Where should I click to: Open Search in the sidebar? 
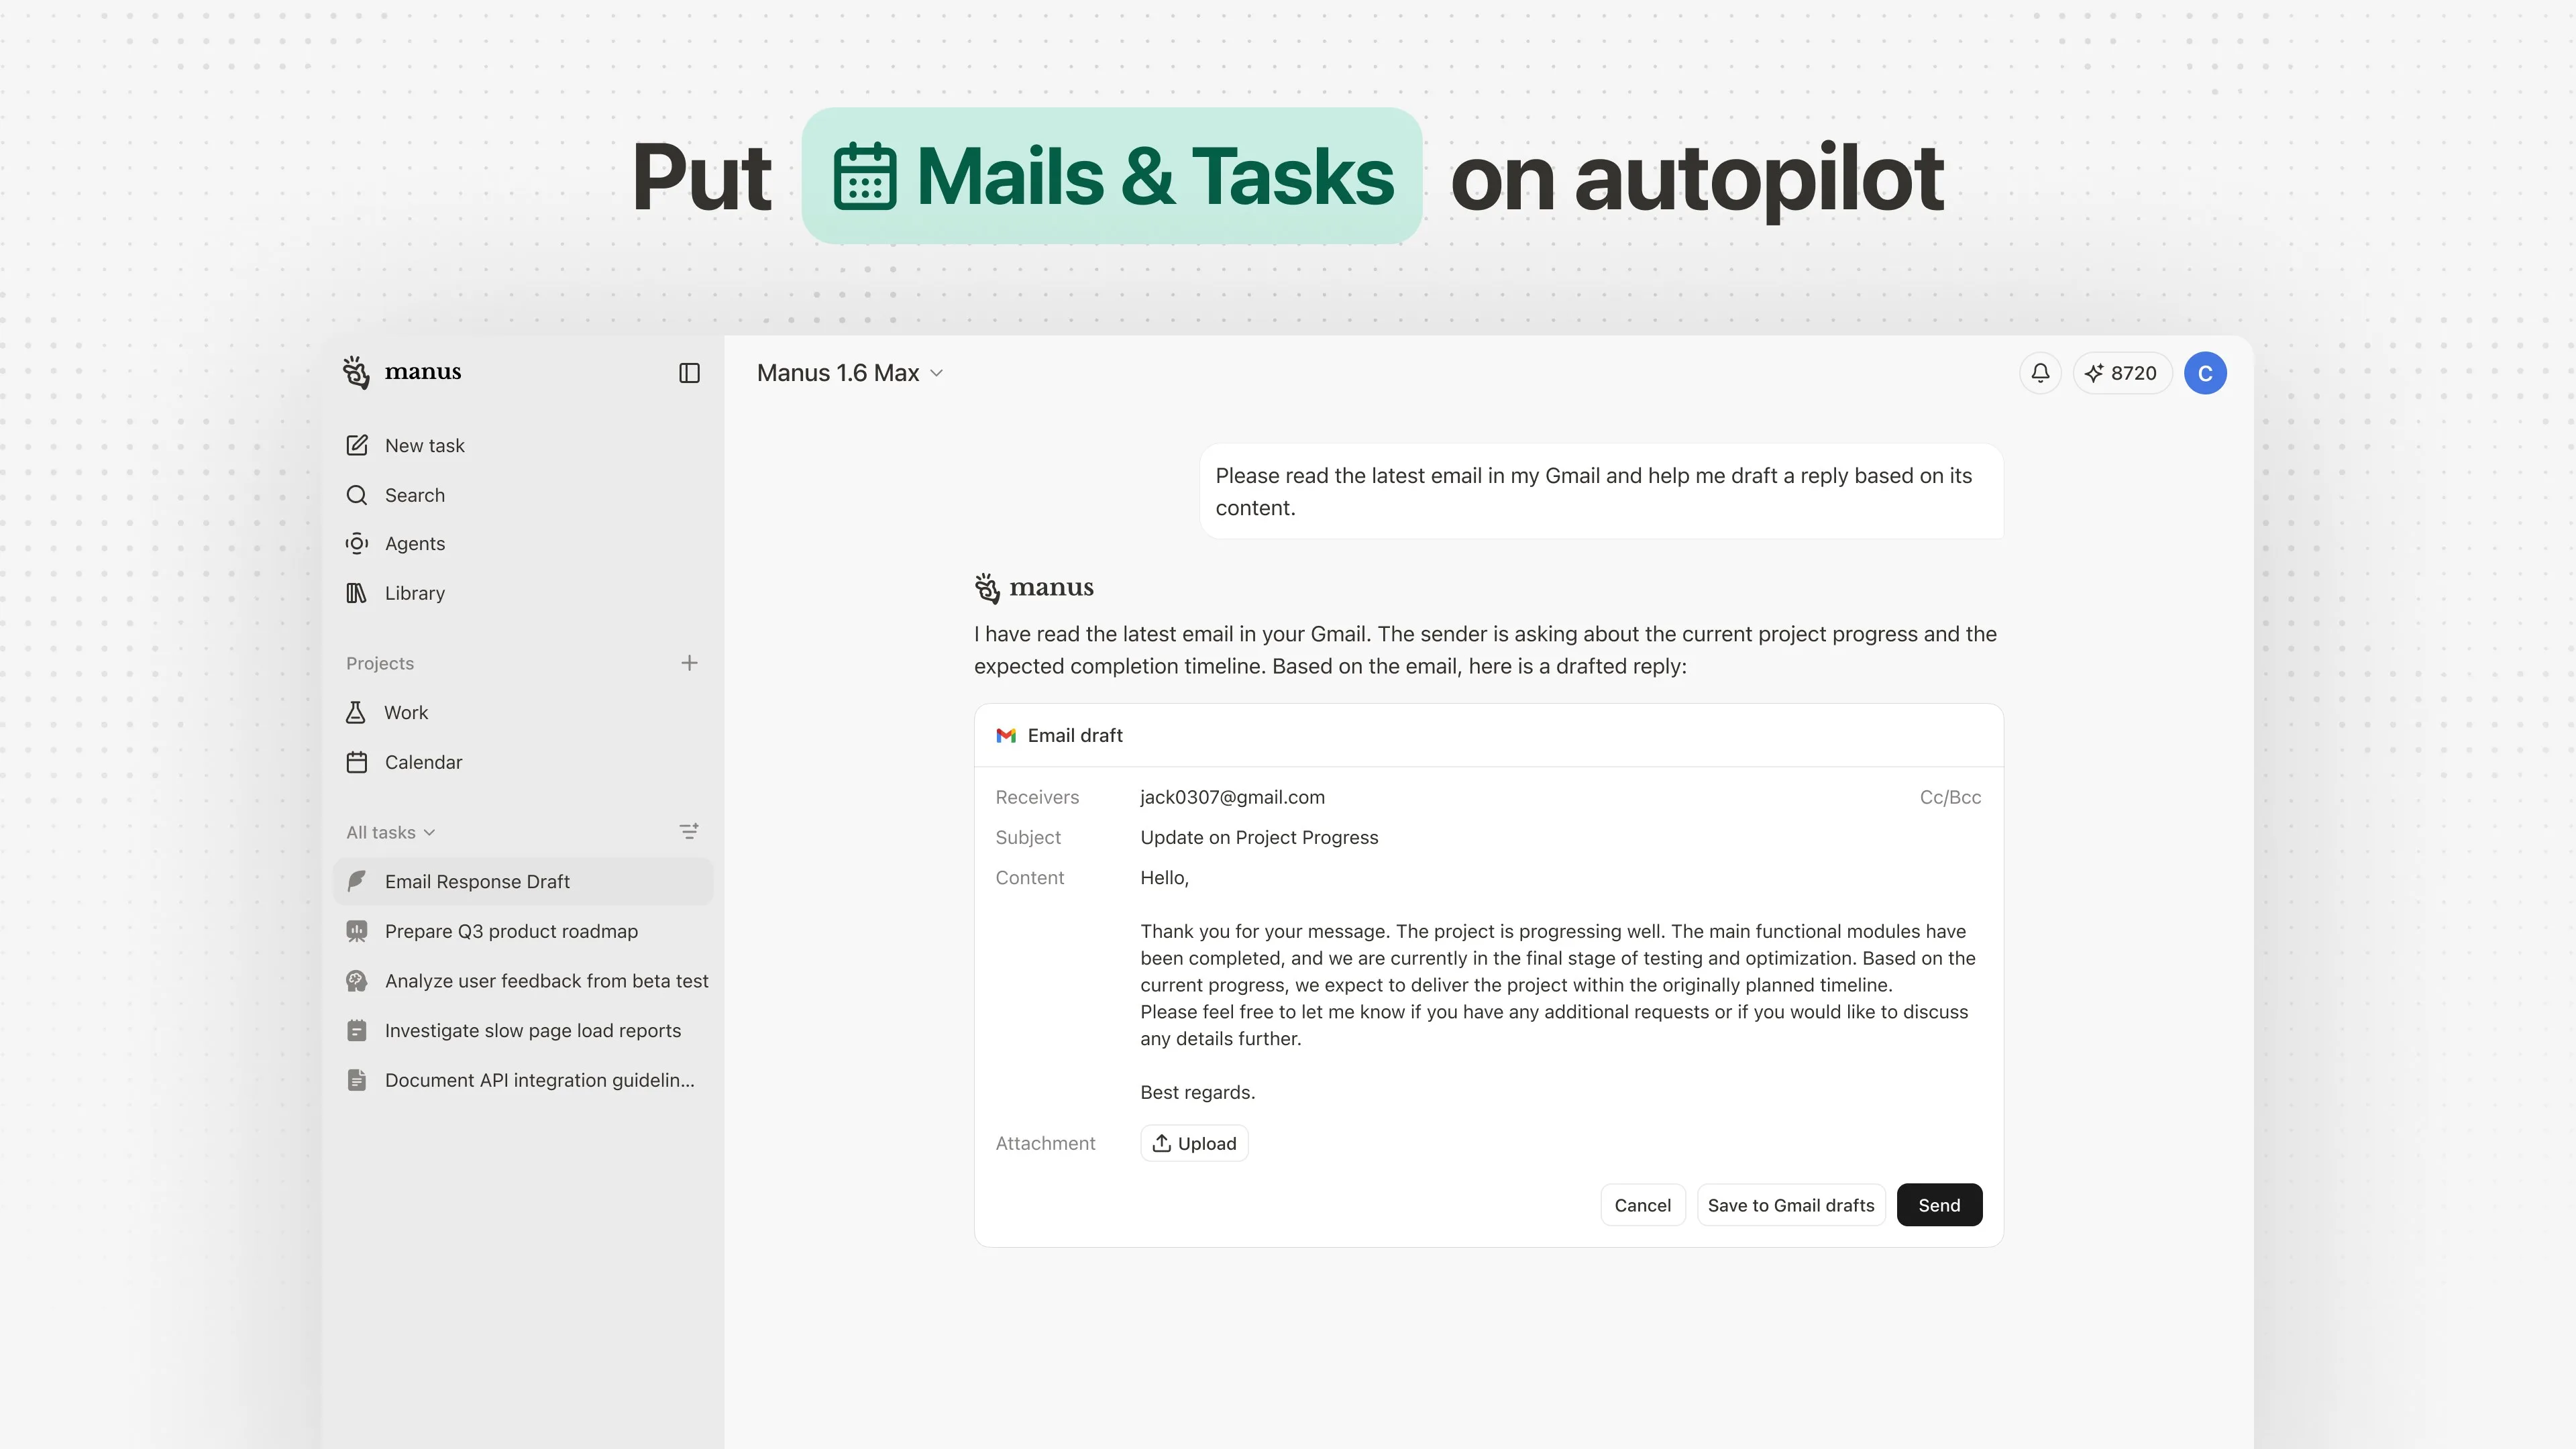(522, 495)
